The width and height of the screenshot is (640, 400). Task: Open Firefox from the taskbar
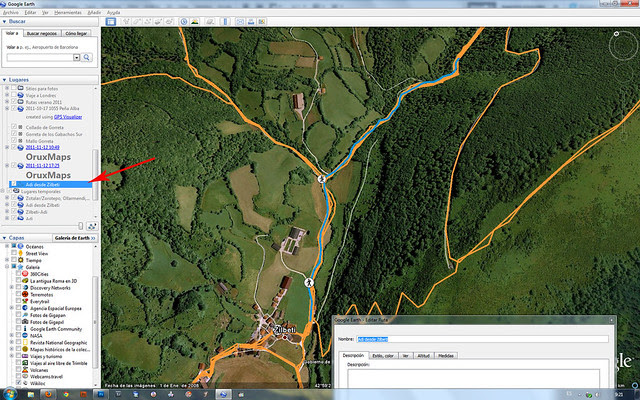[48, 394]
